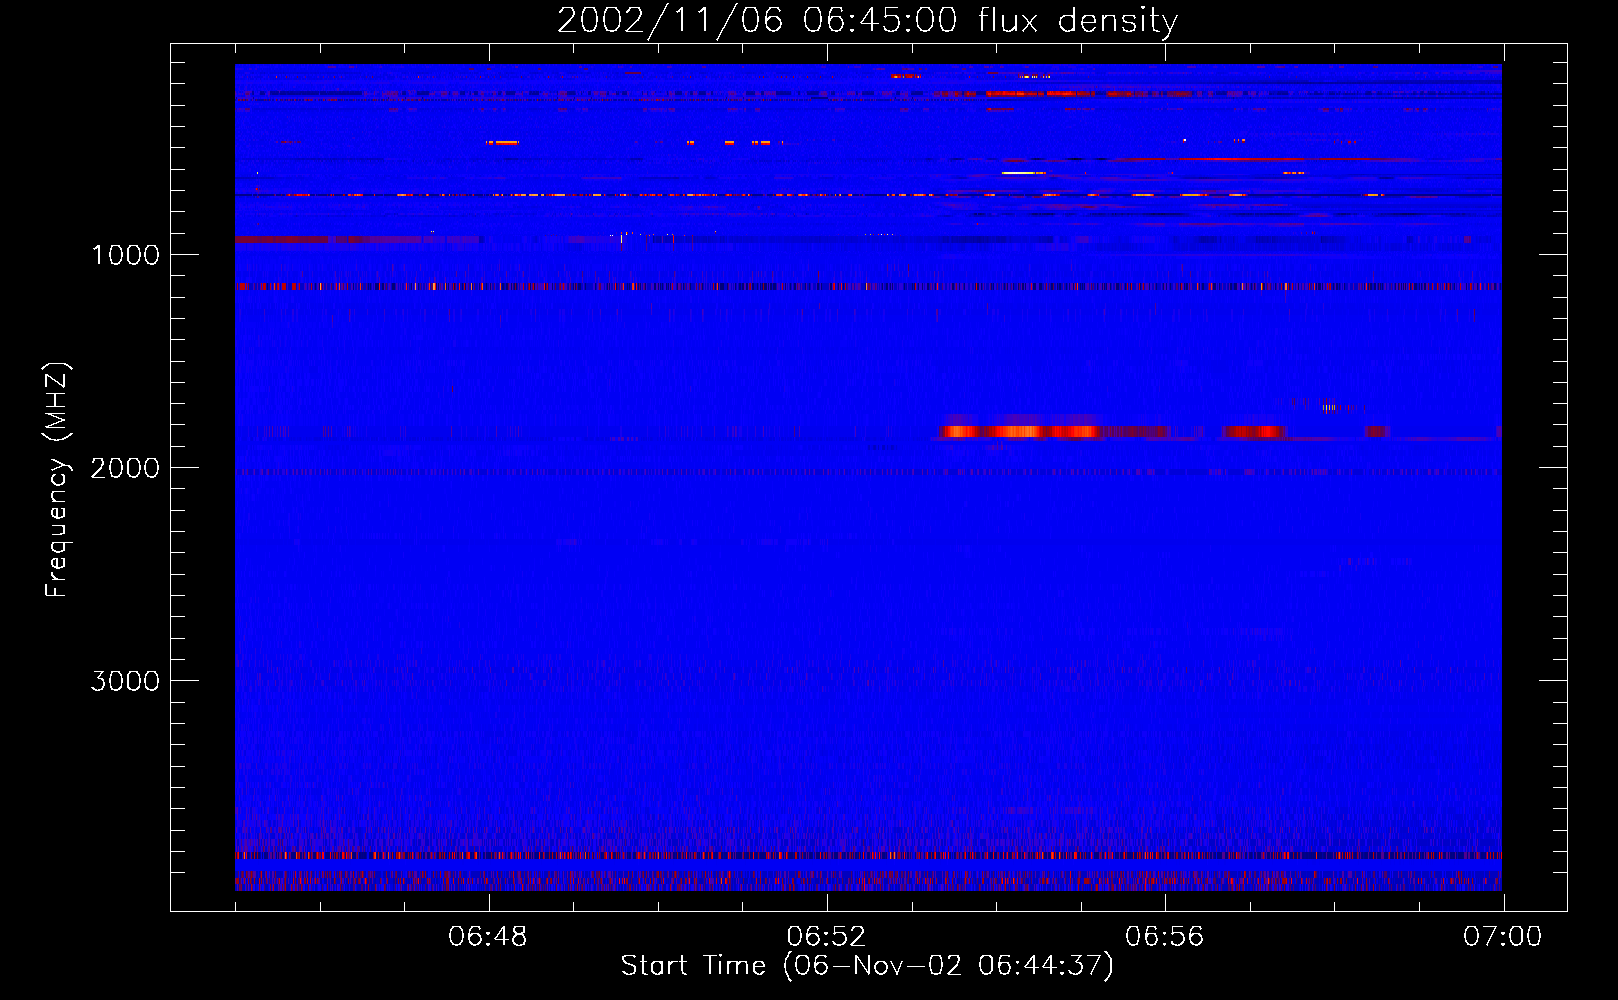The width and height of the screenshot is (1618, 1000).
Task: Click the 06:56 time tick label
Action: (x=1164, y=937)
